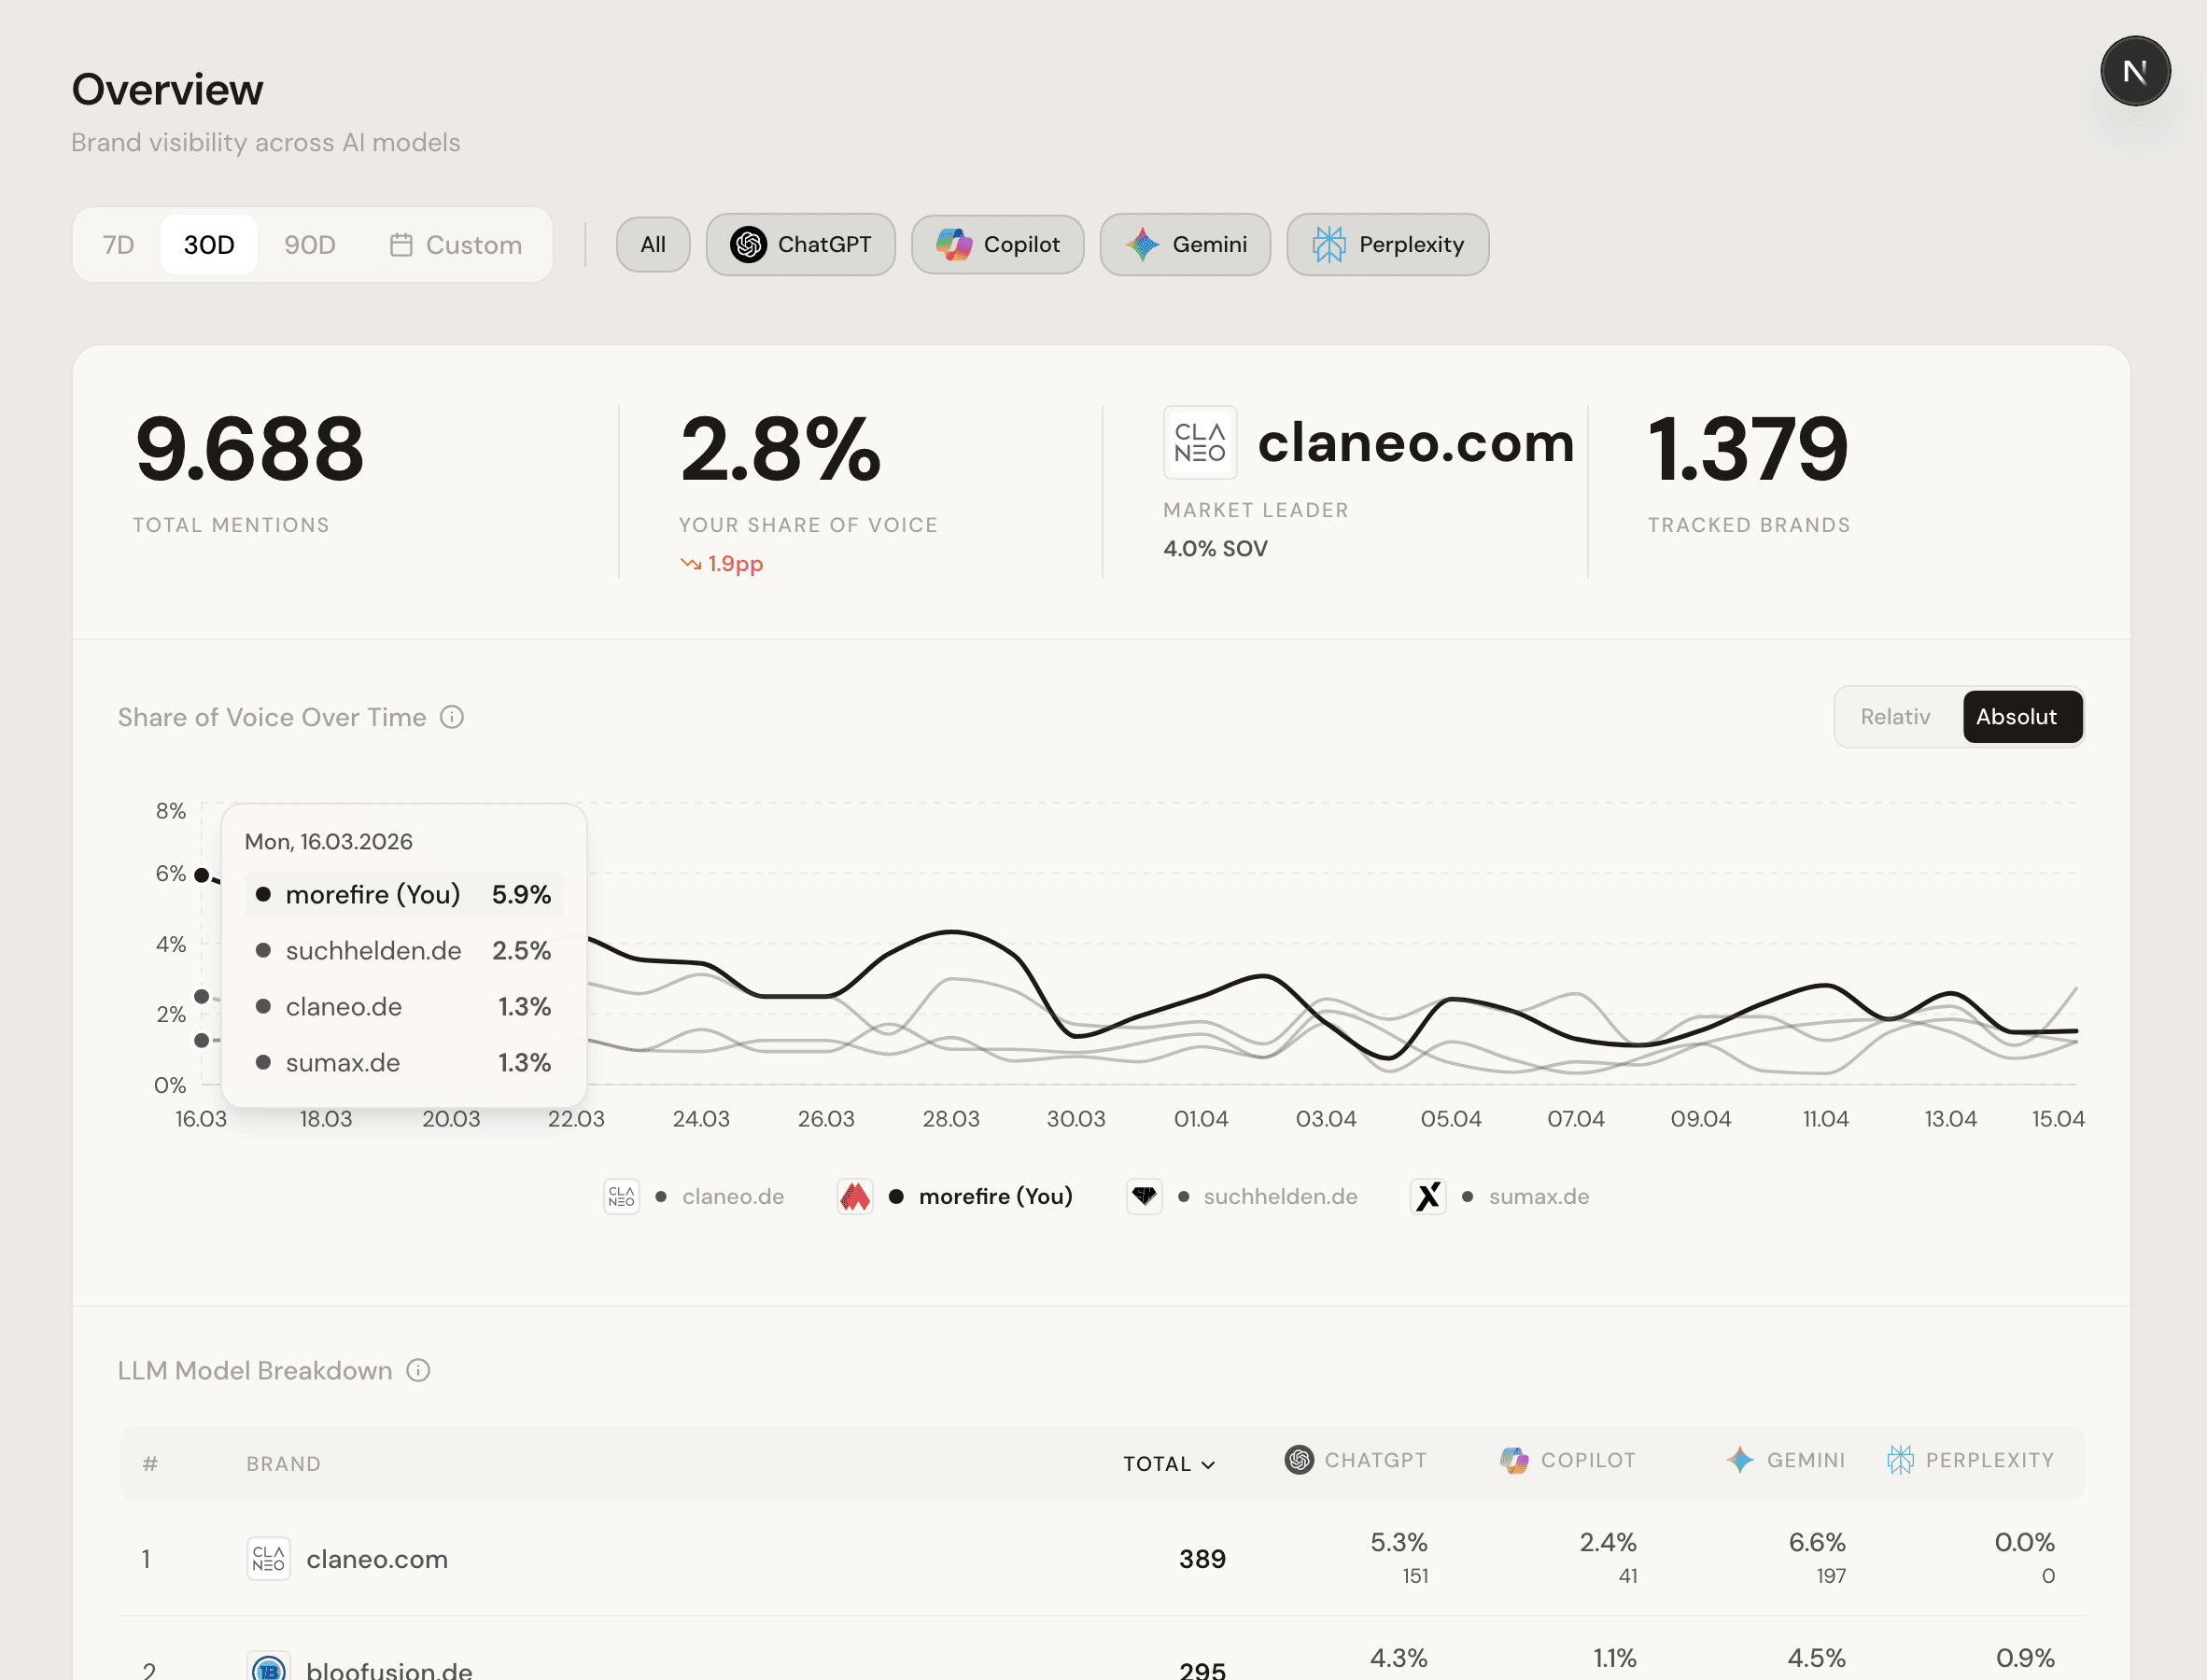Toggle the Copilot model filter
2207x1680 pixels.
[x=997, y=245]
